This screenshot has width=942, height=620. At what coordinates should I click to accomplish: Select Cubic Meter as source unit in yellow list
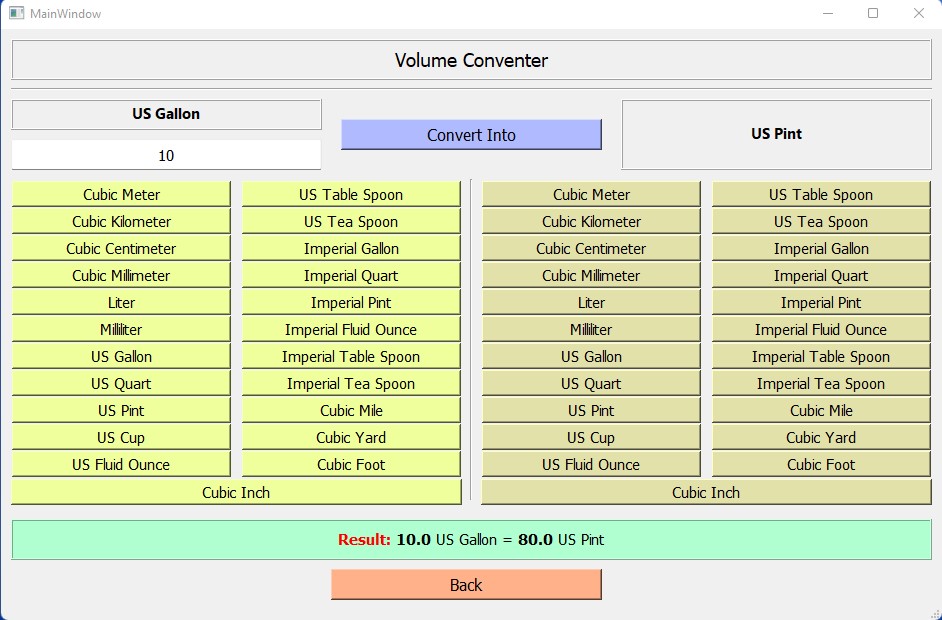click(121, 195)
